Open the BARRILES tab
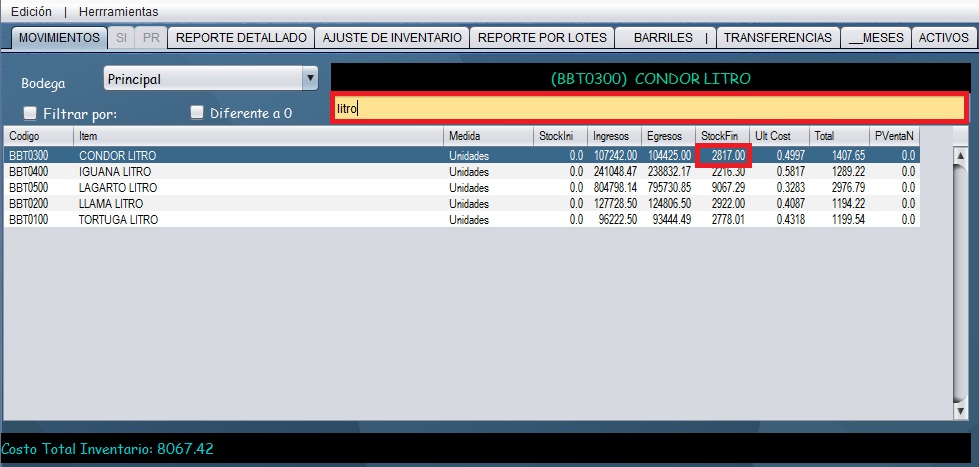The width and height of the screenshot is (979, 467). [x=663, y=37]
